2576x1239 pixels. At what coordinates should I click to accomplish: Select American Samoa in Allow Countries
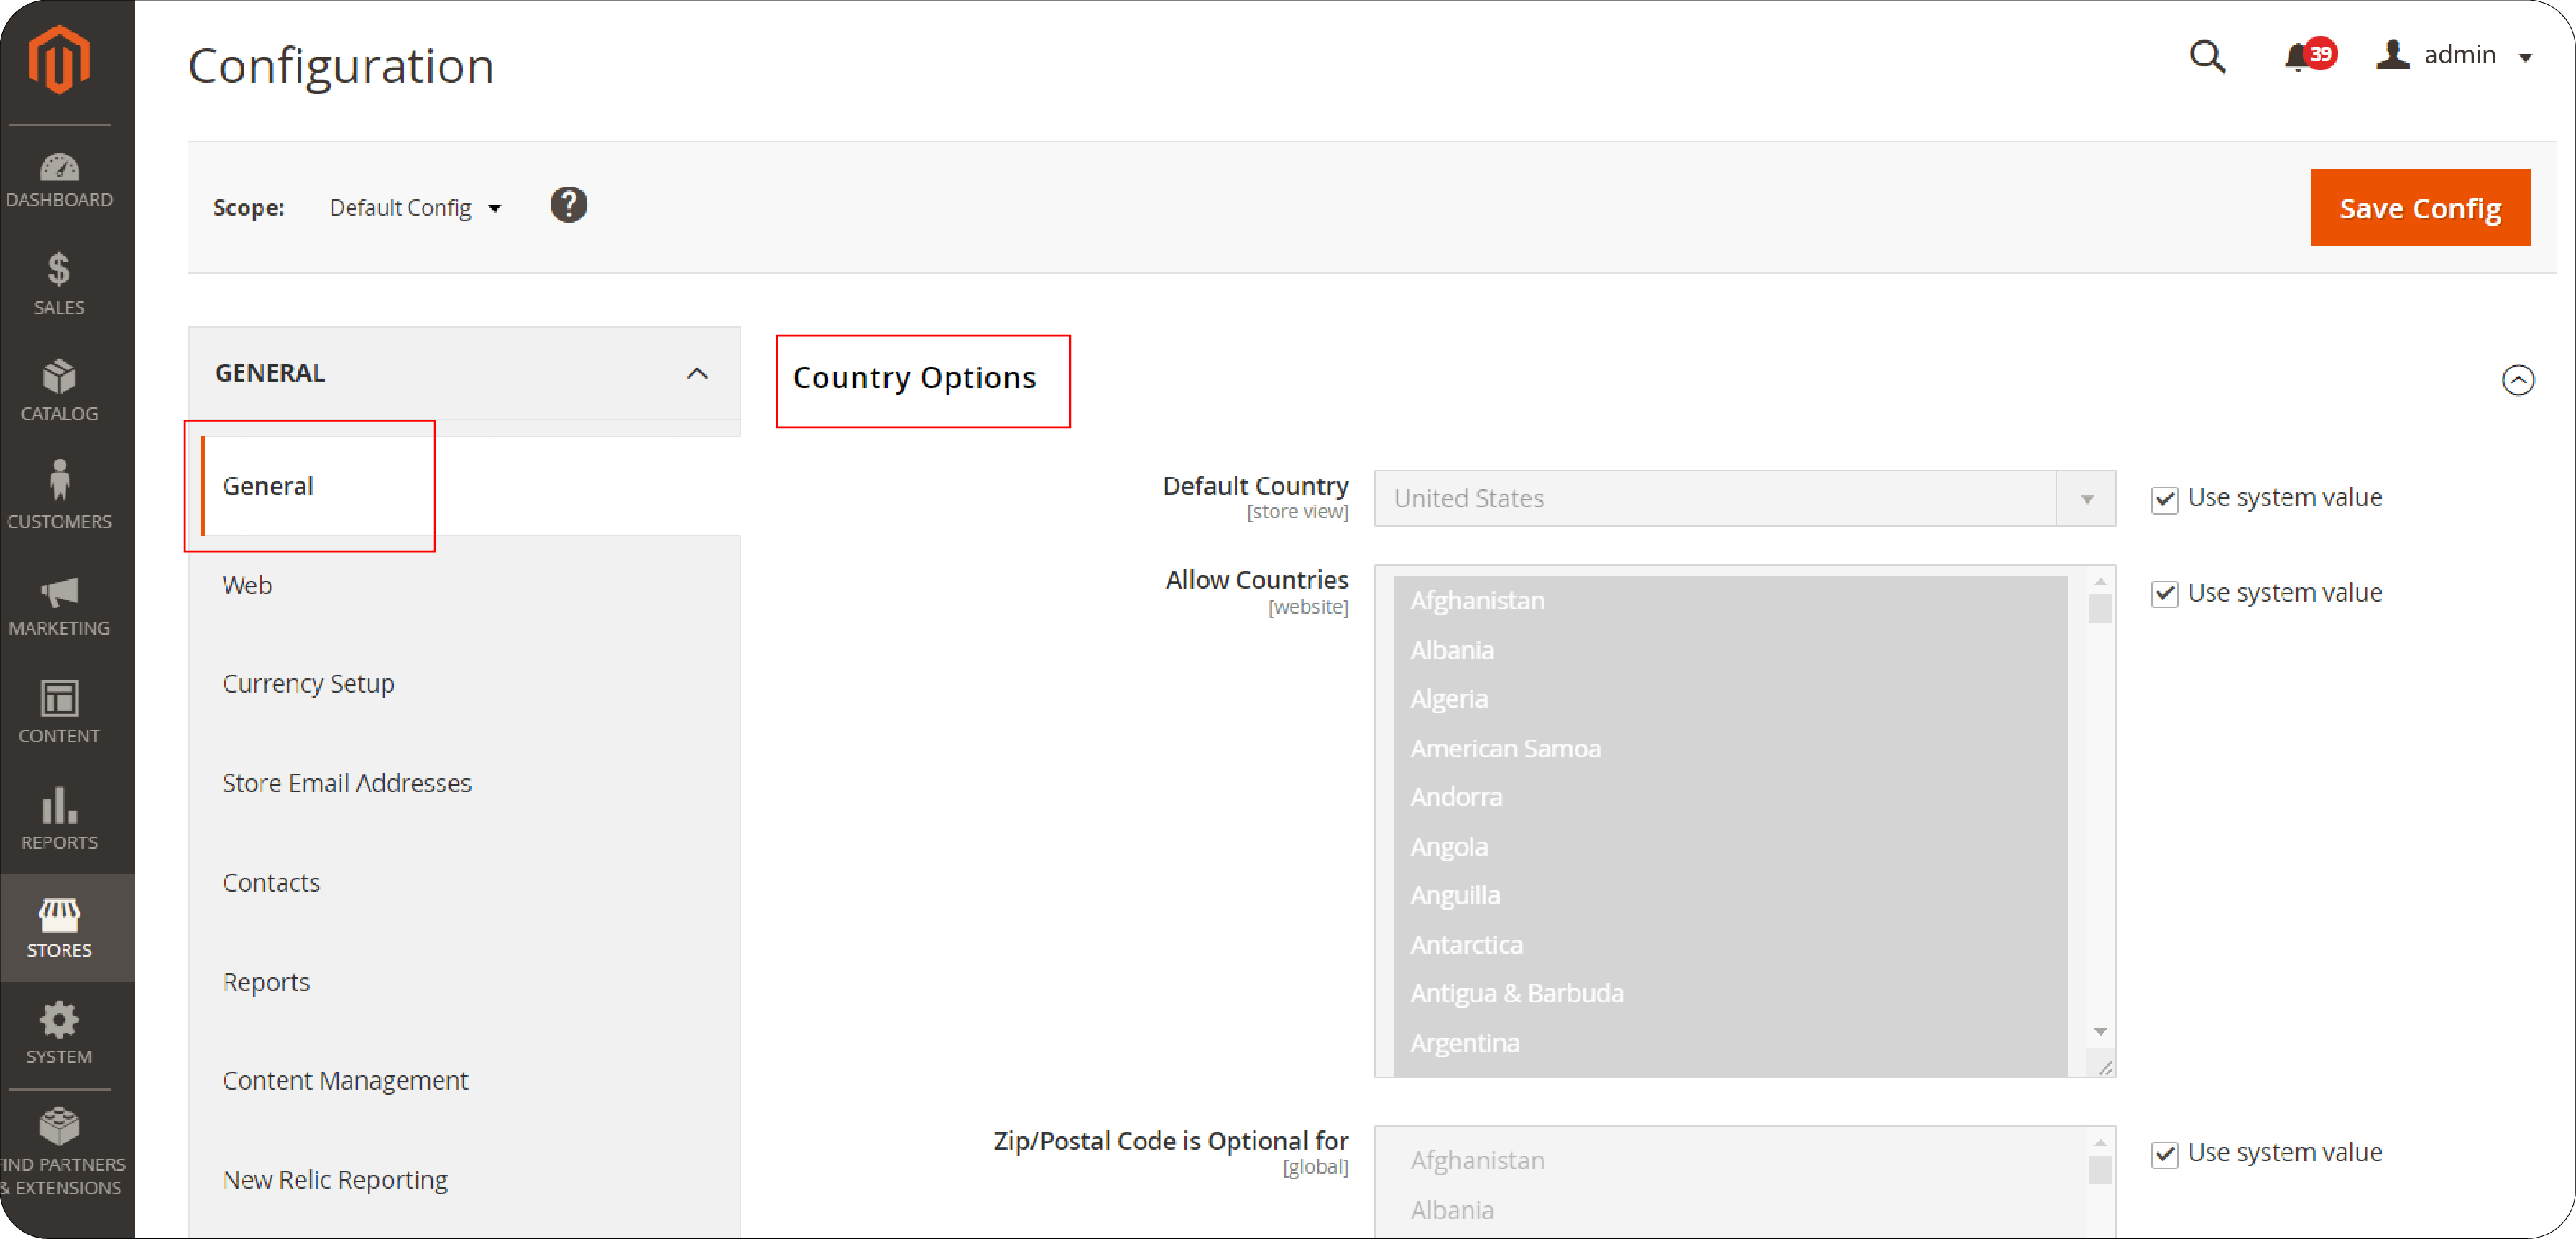1730,748
